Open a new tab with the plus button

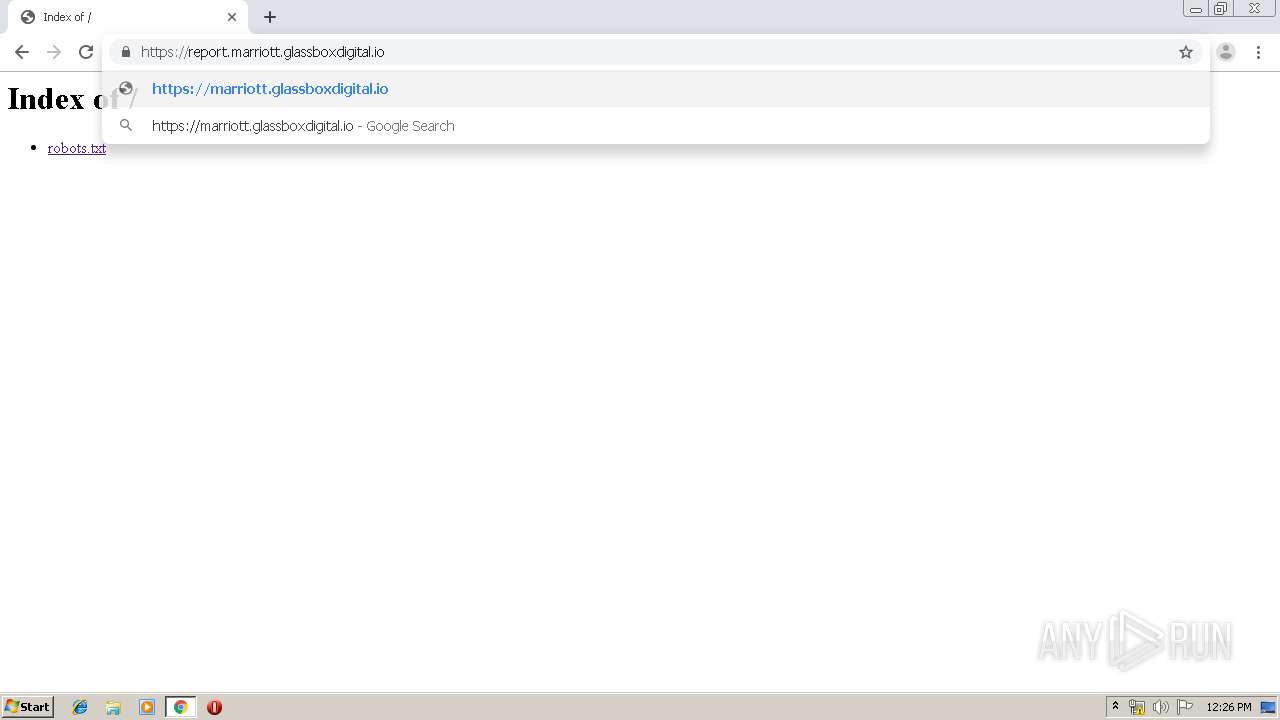[270, 17]
